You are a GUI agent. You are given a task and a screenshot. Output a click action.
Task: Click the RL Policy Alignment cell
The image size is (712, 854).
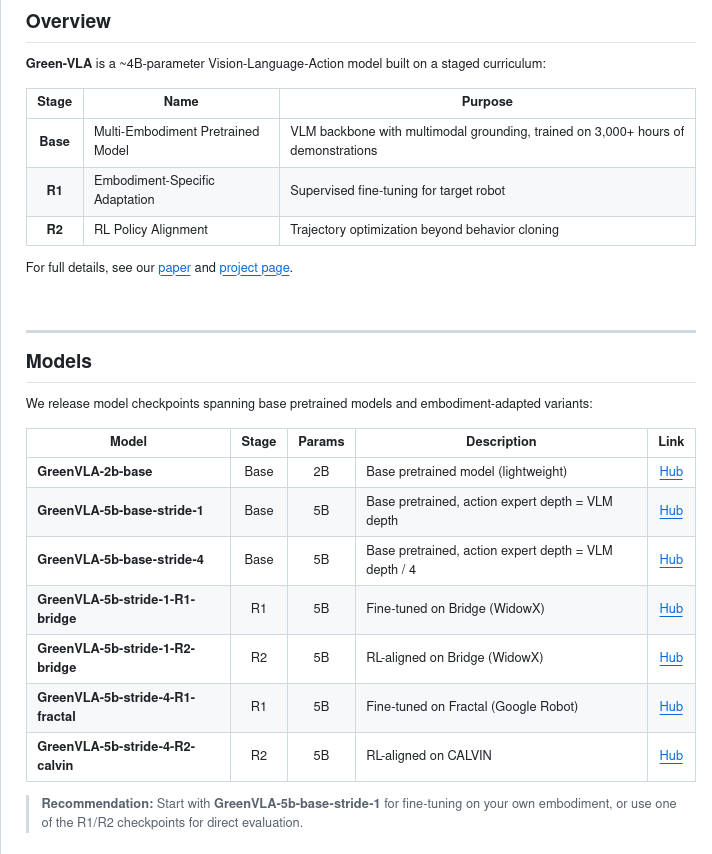[151, 230]
